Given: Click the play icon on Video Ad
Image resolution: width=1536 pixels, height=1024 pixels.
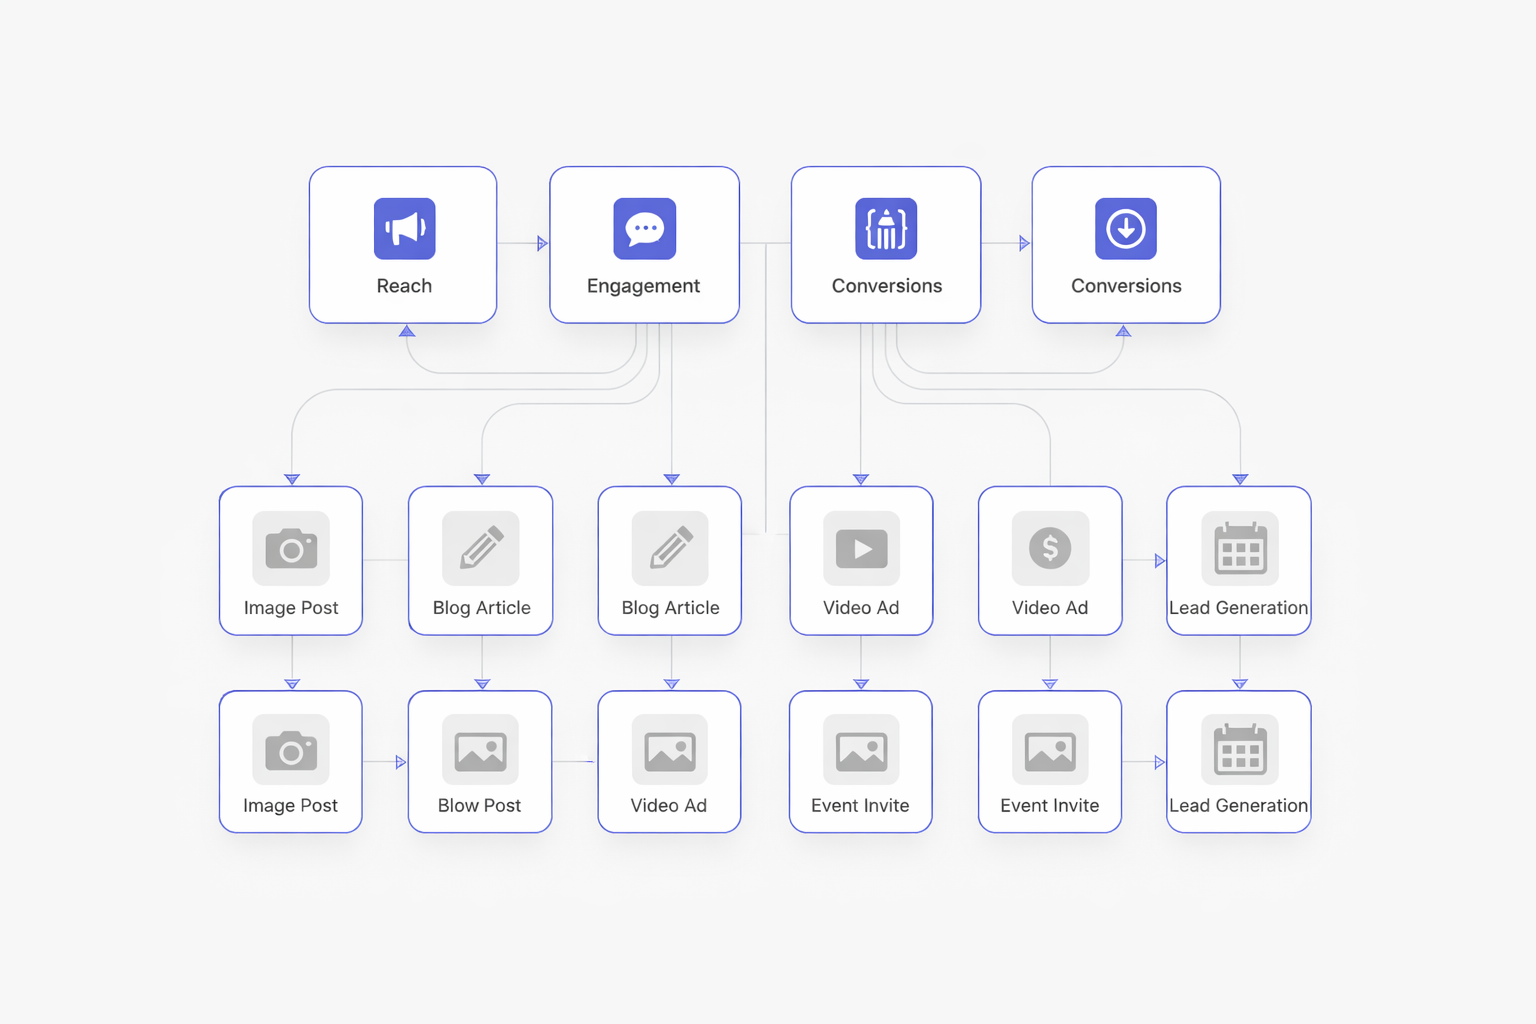Looking at the screenshot, I should point(861,548).
